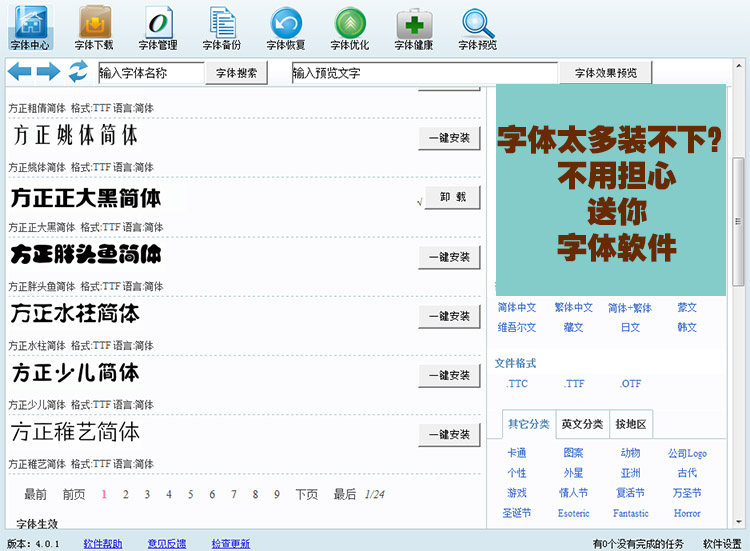Focus the preview text input field
This screenshot has height=551, width=750.
[x=425, y=73]
